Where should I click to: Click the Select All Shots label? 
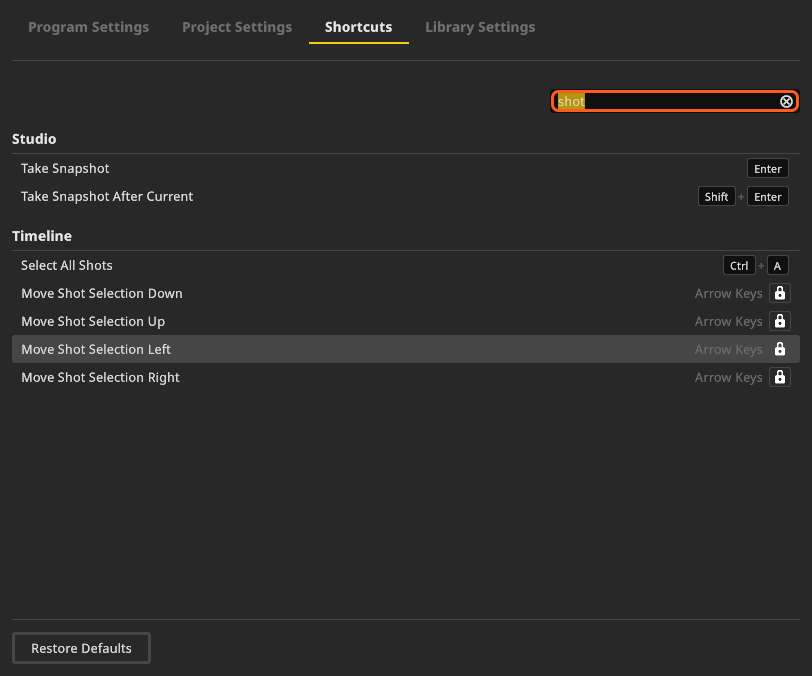point(67,265)
